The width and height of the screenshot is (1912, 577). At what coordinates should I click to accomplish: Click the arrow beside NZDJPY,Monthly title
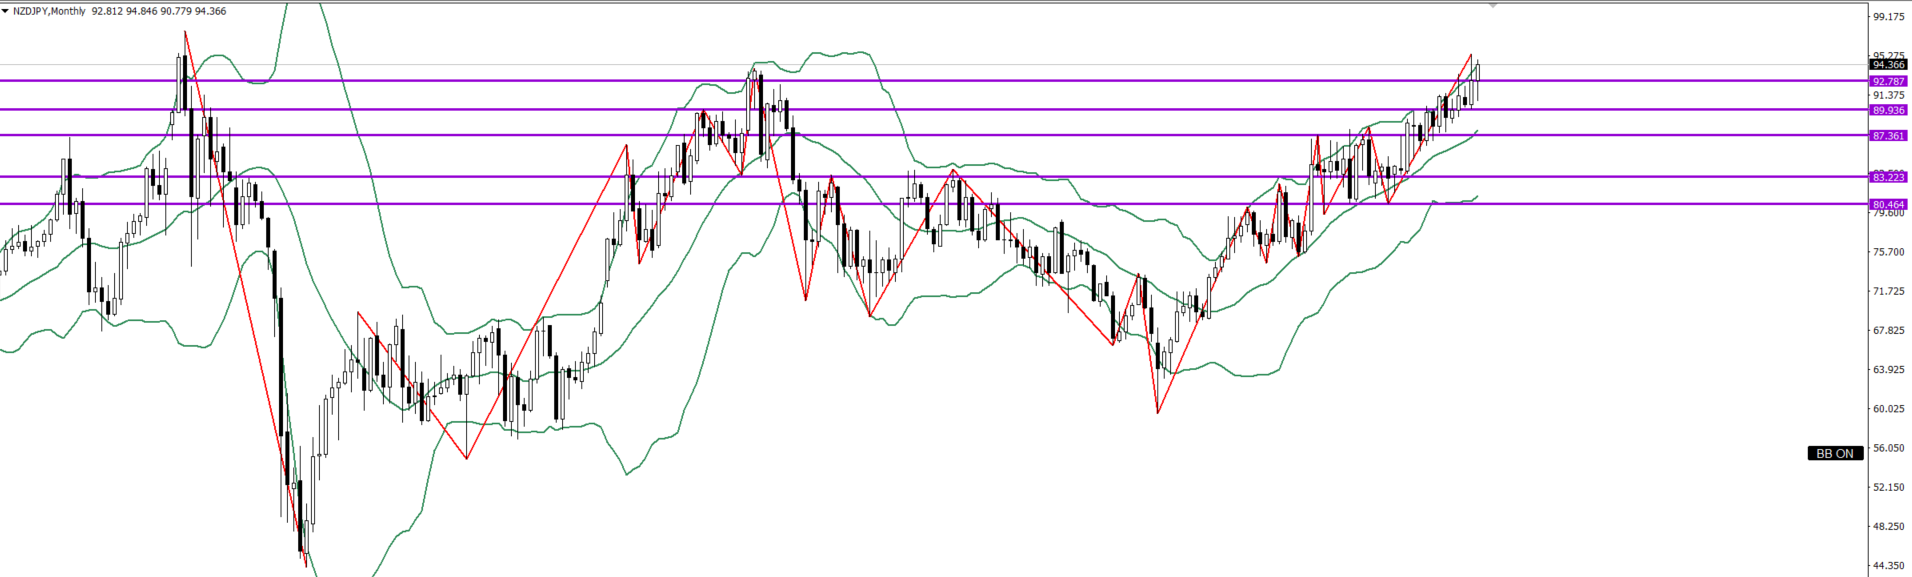point(6,12)
